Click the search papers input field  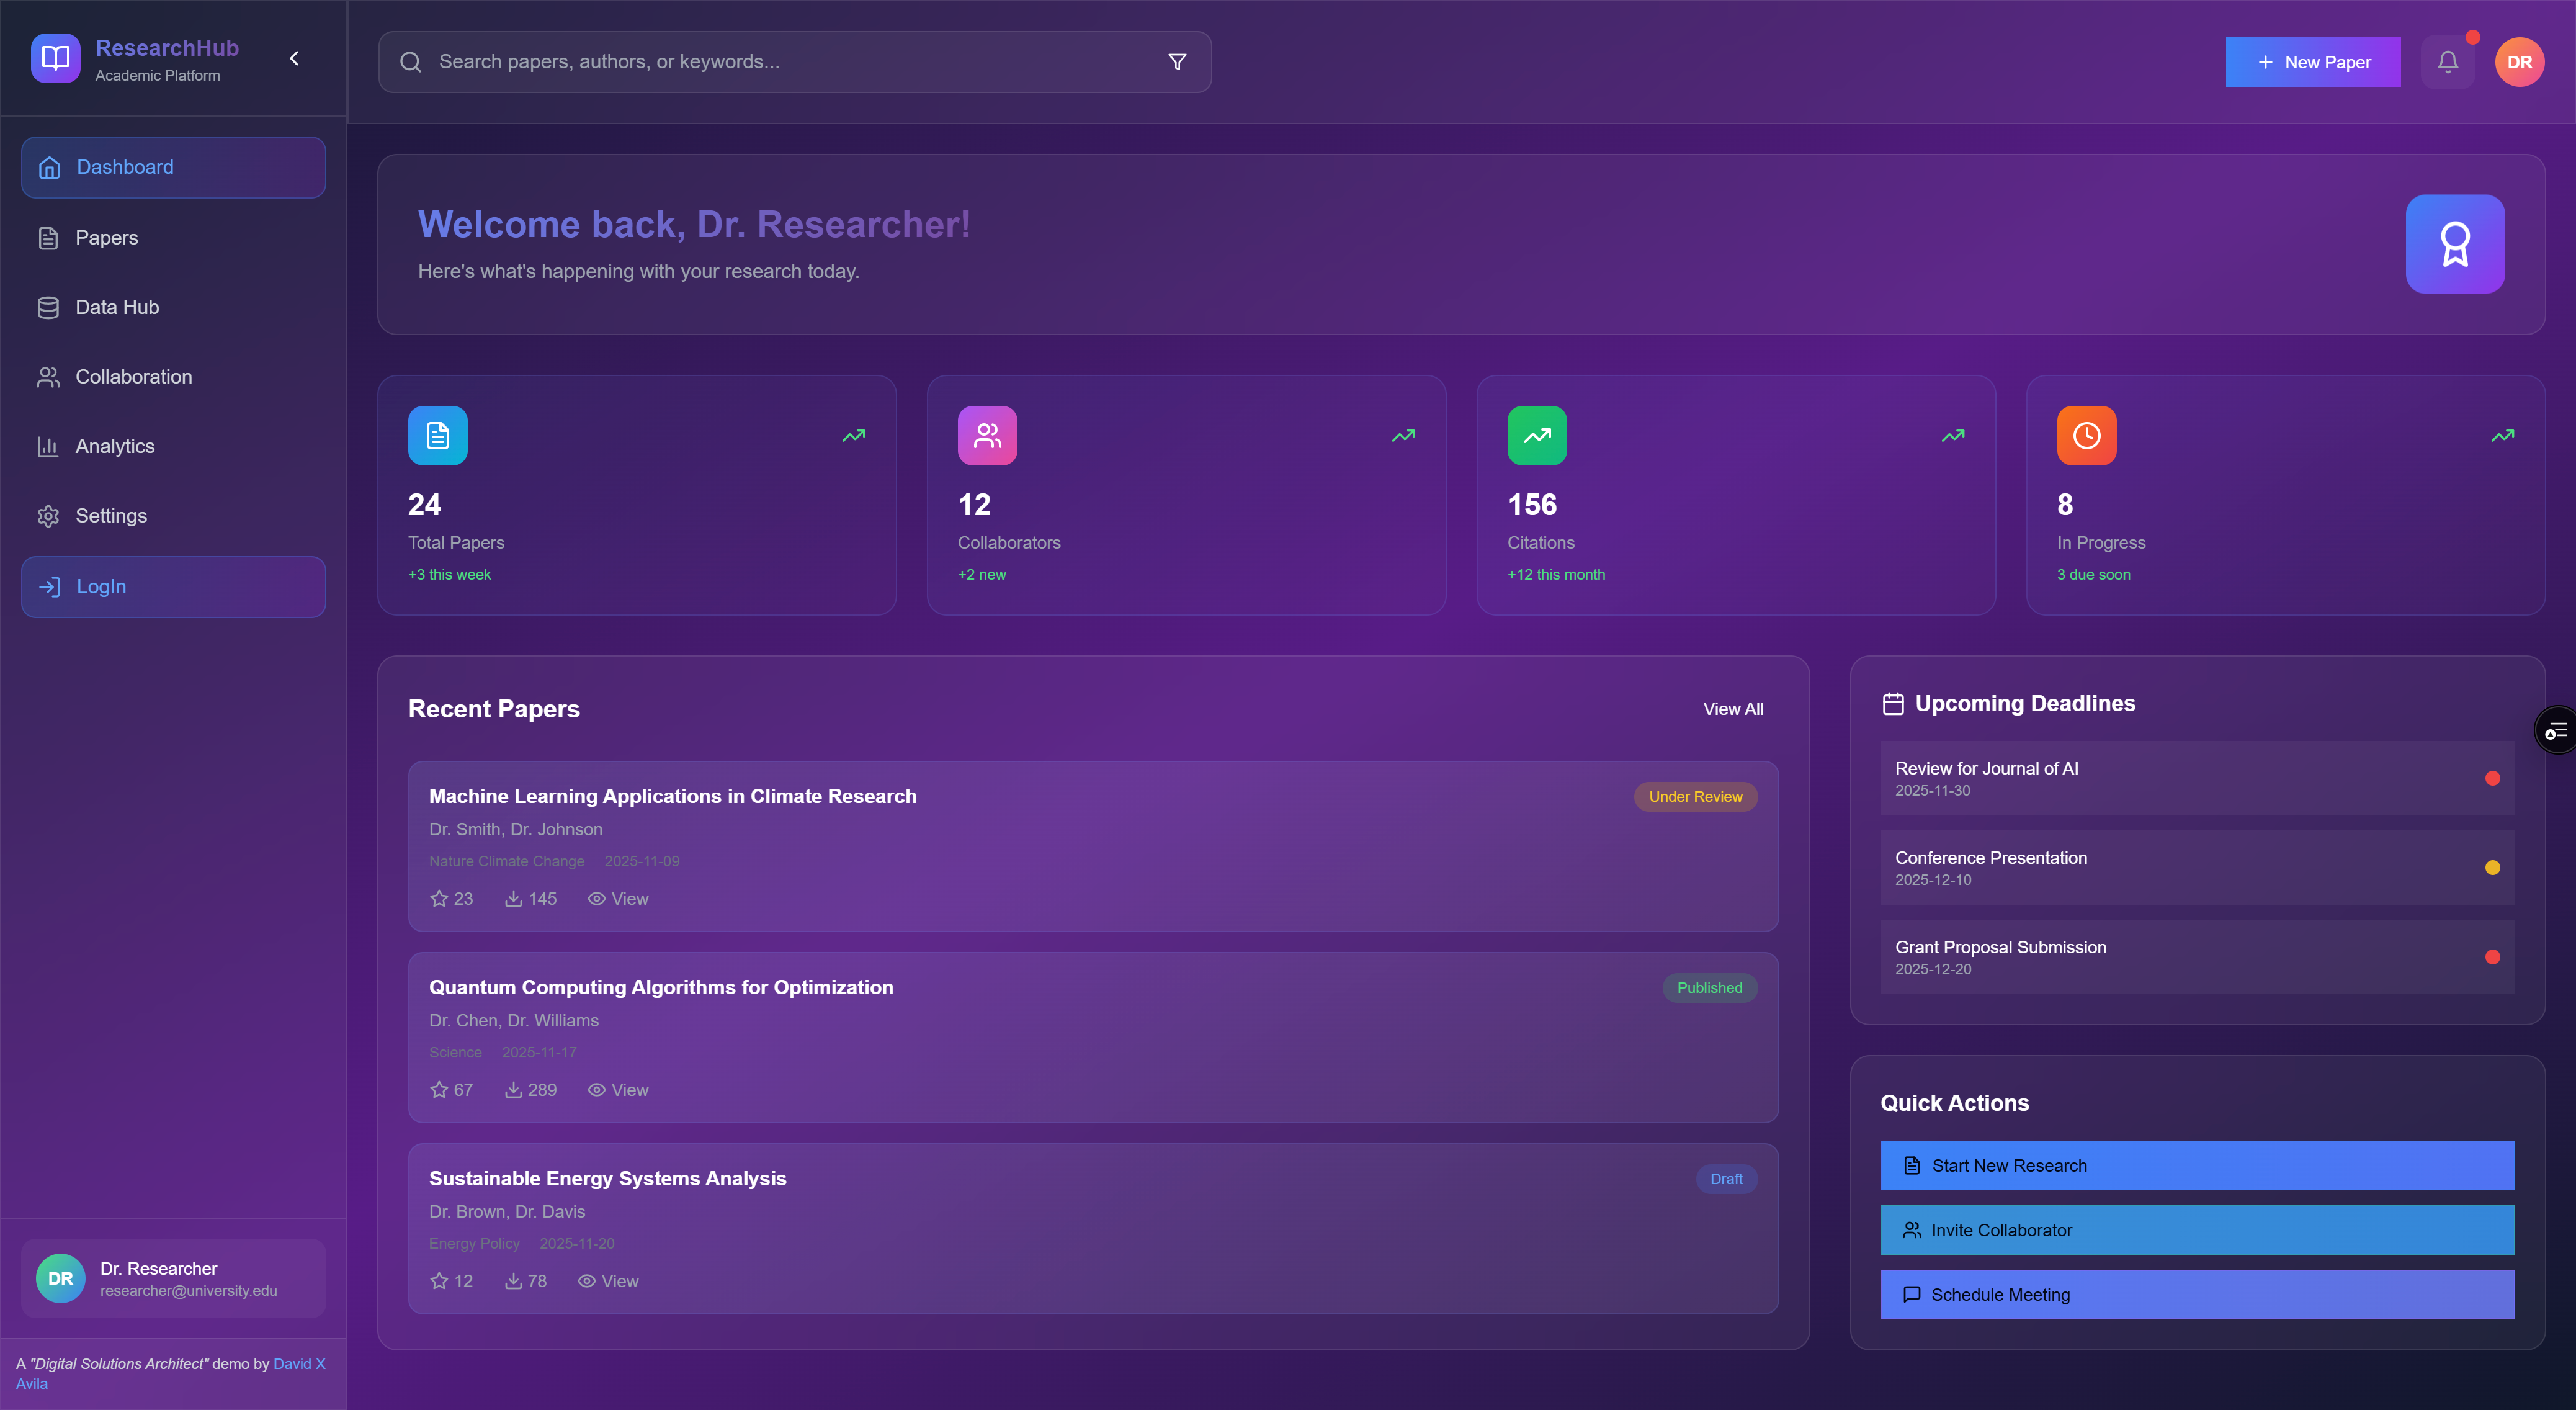click(700, 61)
